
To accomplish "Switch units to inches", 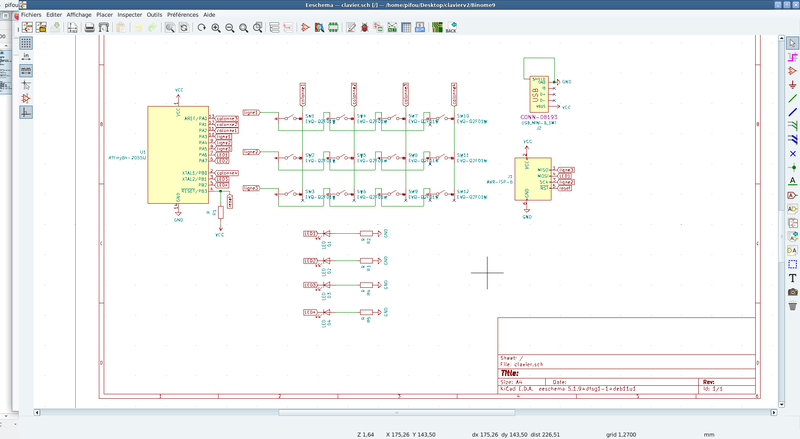I will coord(26,57).
